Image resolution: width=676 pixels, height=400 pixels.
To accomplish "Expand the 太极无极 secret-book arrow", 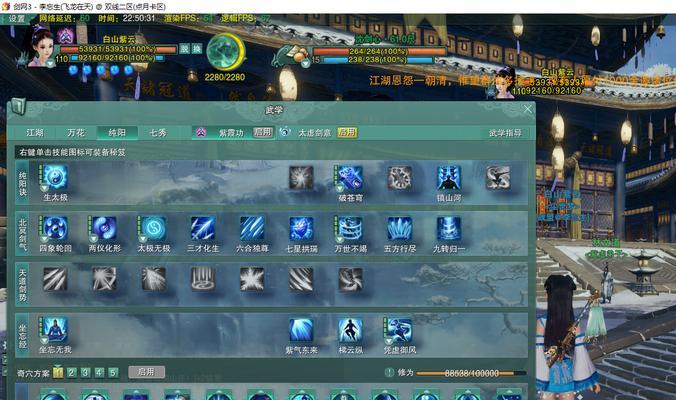I will pyautogui.click(x=142, y=239).
